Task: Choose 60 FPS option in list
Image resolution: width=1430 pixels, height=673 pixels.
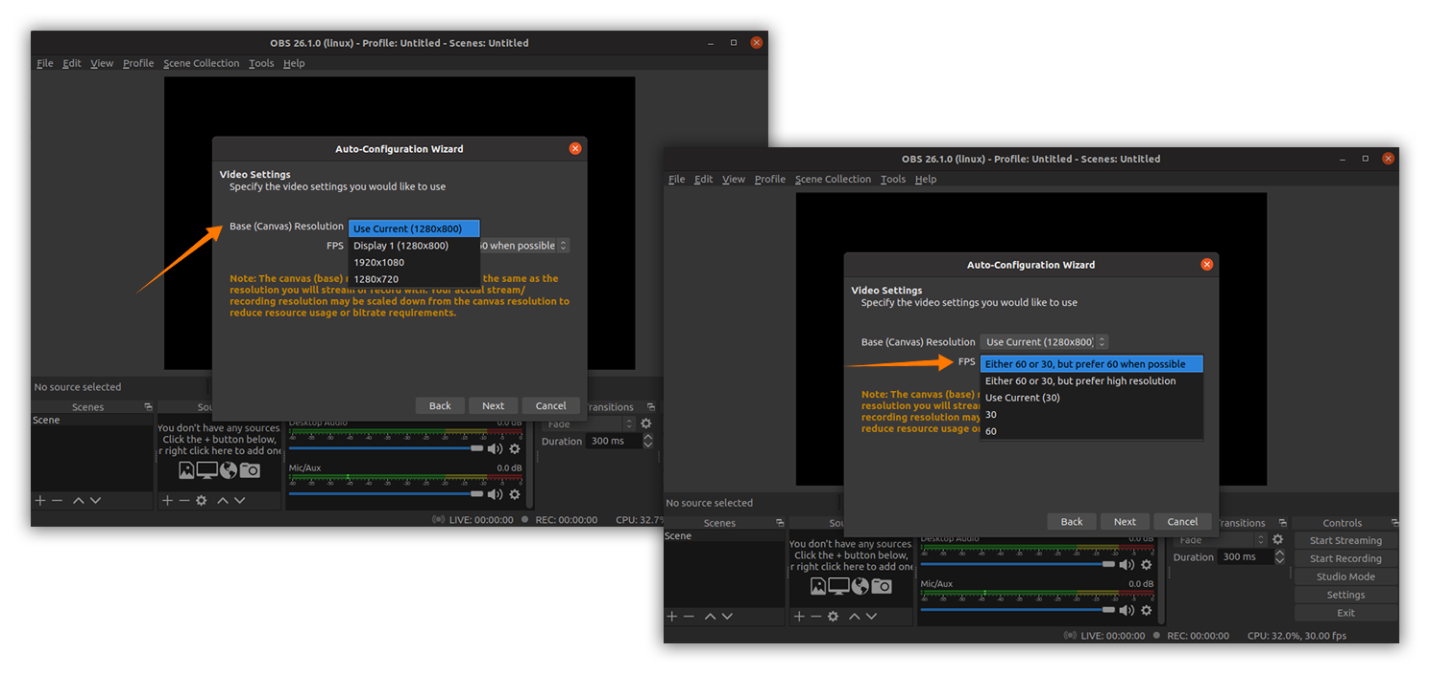Action: [x=1091, y=431]
